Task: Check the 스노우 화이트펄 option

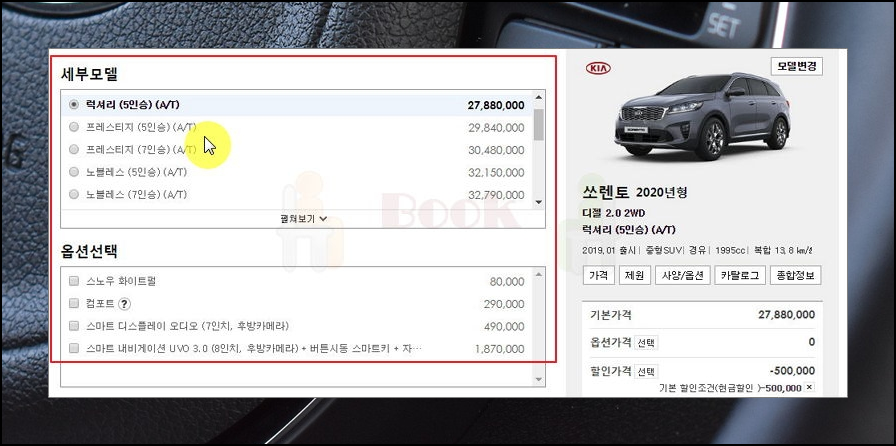Action: coord(74,281)
